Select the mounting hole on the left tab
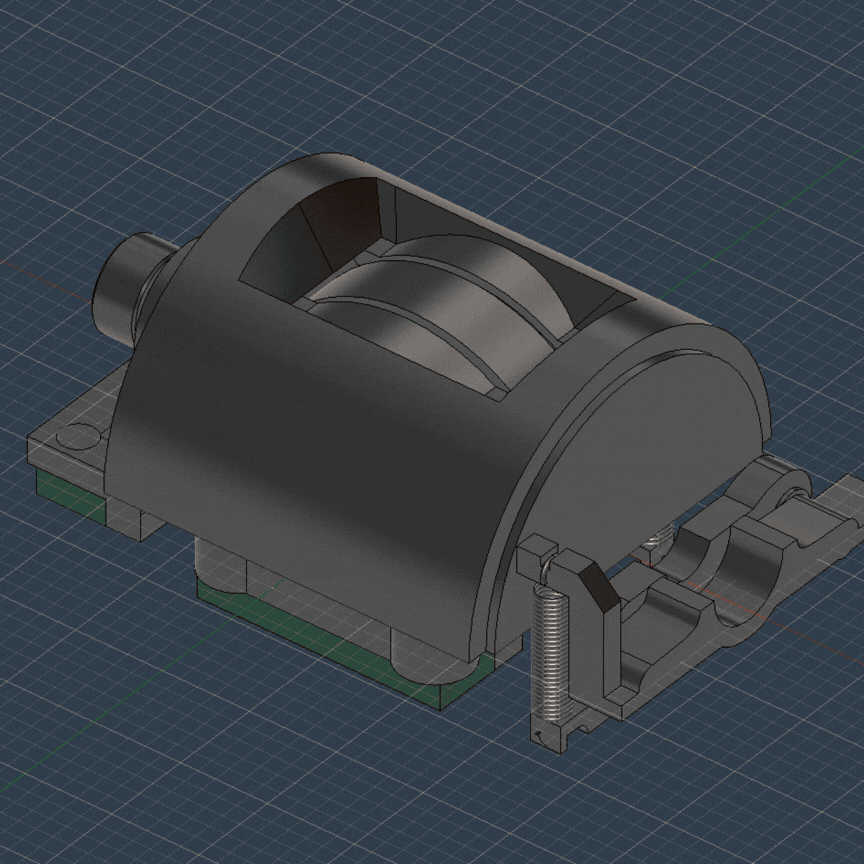This screenshot has height=864, width=864. pos(76,435)
